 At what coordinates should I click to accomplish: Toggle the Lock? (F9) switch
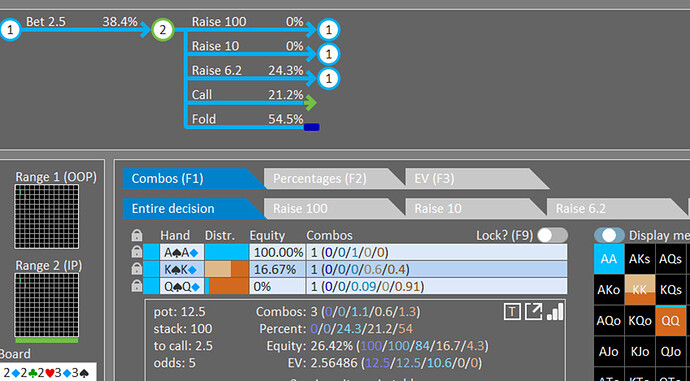552,235
